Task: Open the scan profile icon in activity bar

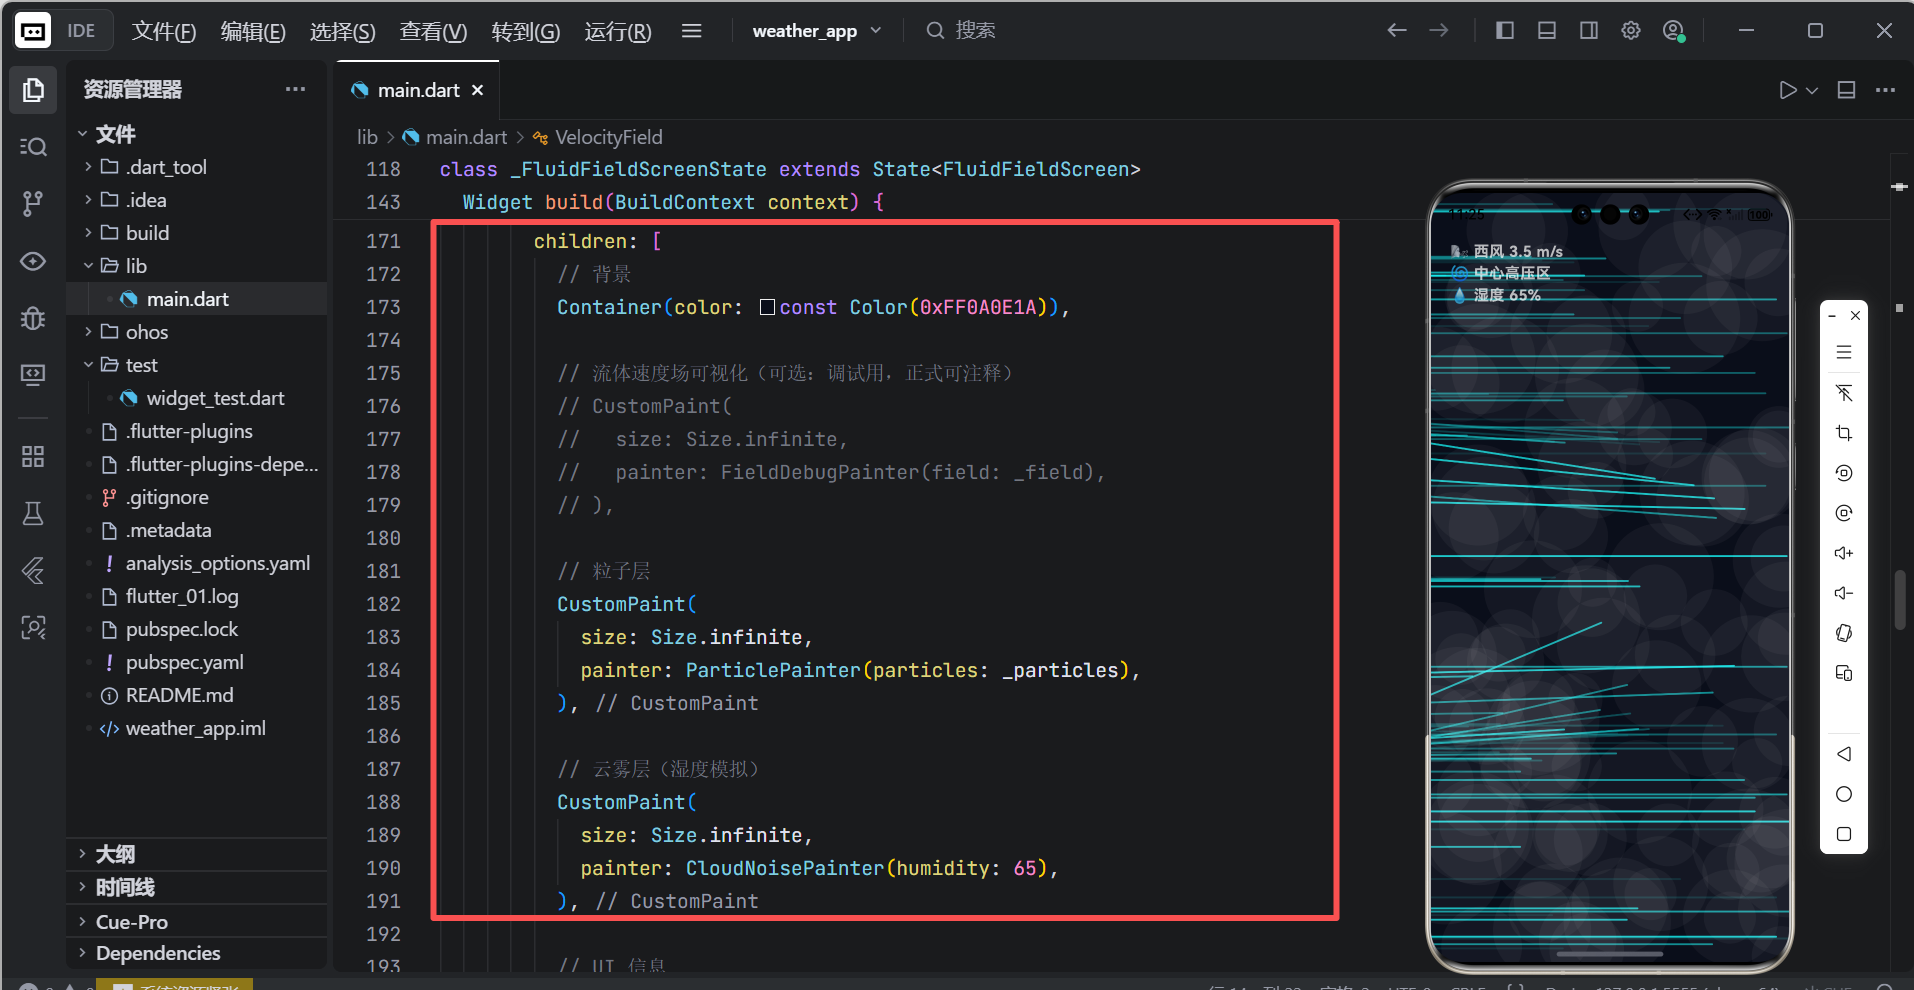Action: (x=33, y=628)
